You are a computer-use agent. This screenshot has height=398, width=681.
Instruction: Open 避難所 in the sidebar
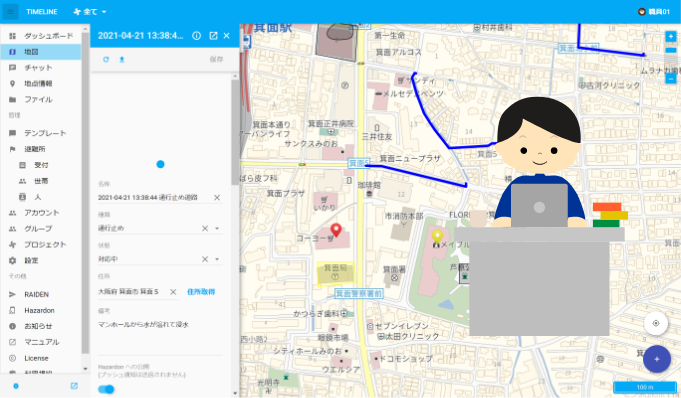tap(40, 149)
